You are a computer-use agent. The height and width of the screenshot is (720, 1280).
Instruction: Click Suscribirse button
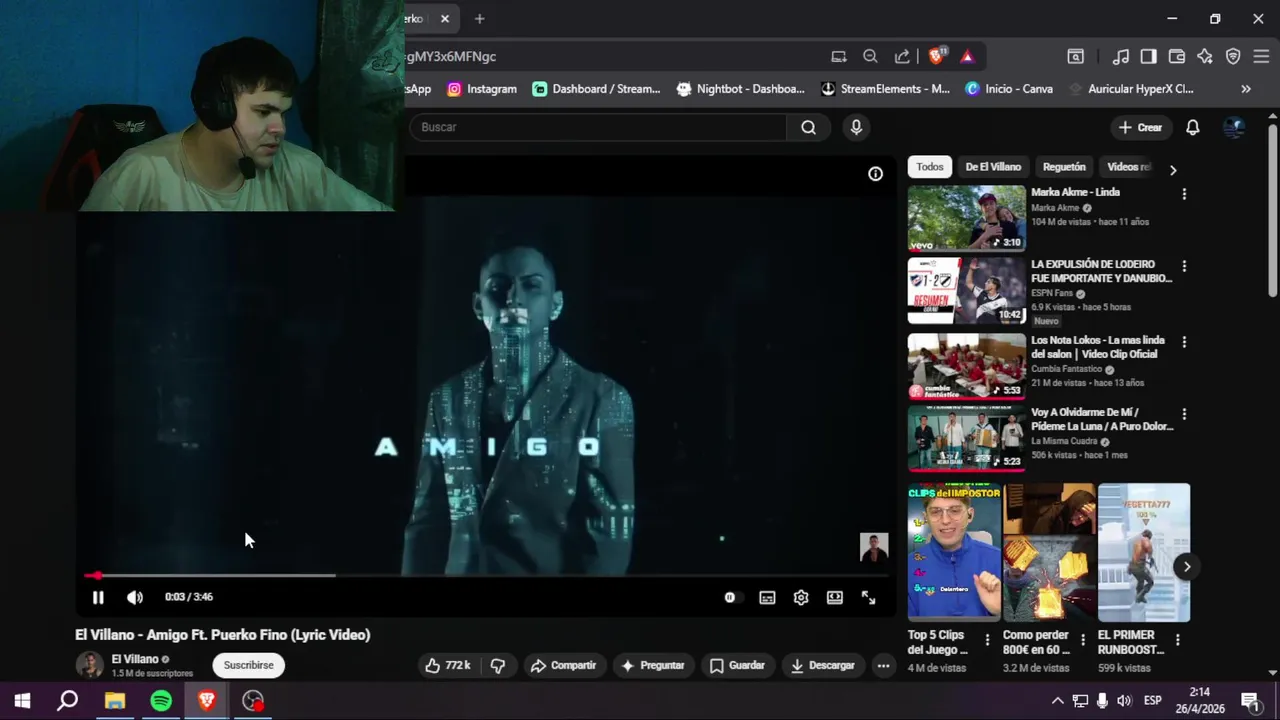(248, 665)
